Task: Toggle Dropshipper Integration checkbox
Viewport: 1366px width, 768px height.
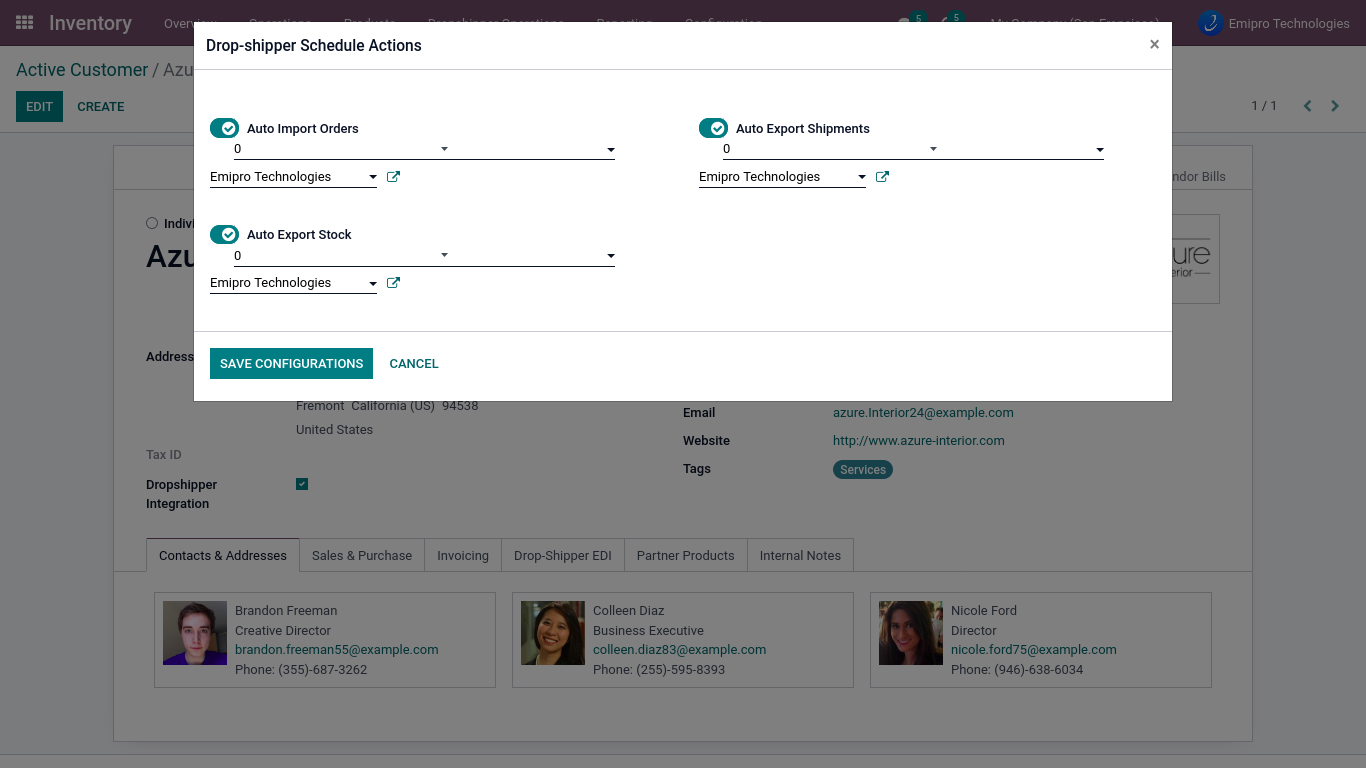Action: [302, 484]
